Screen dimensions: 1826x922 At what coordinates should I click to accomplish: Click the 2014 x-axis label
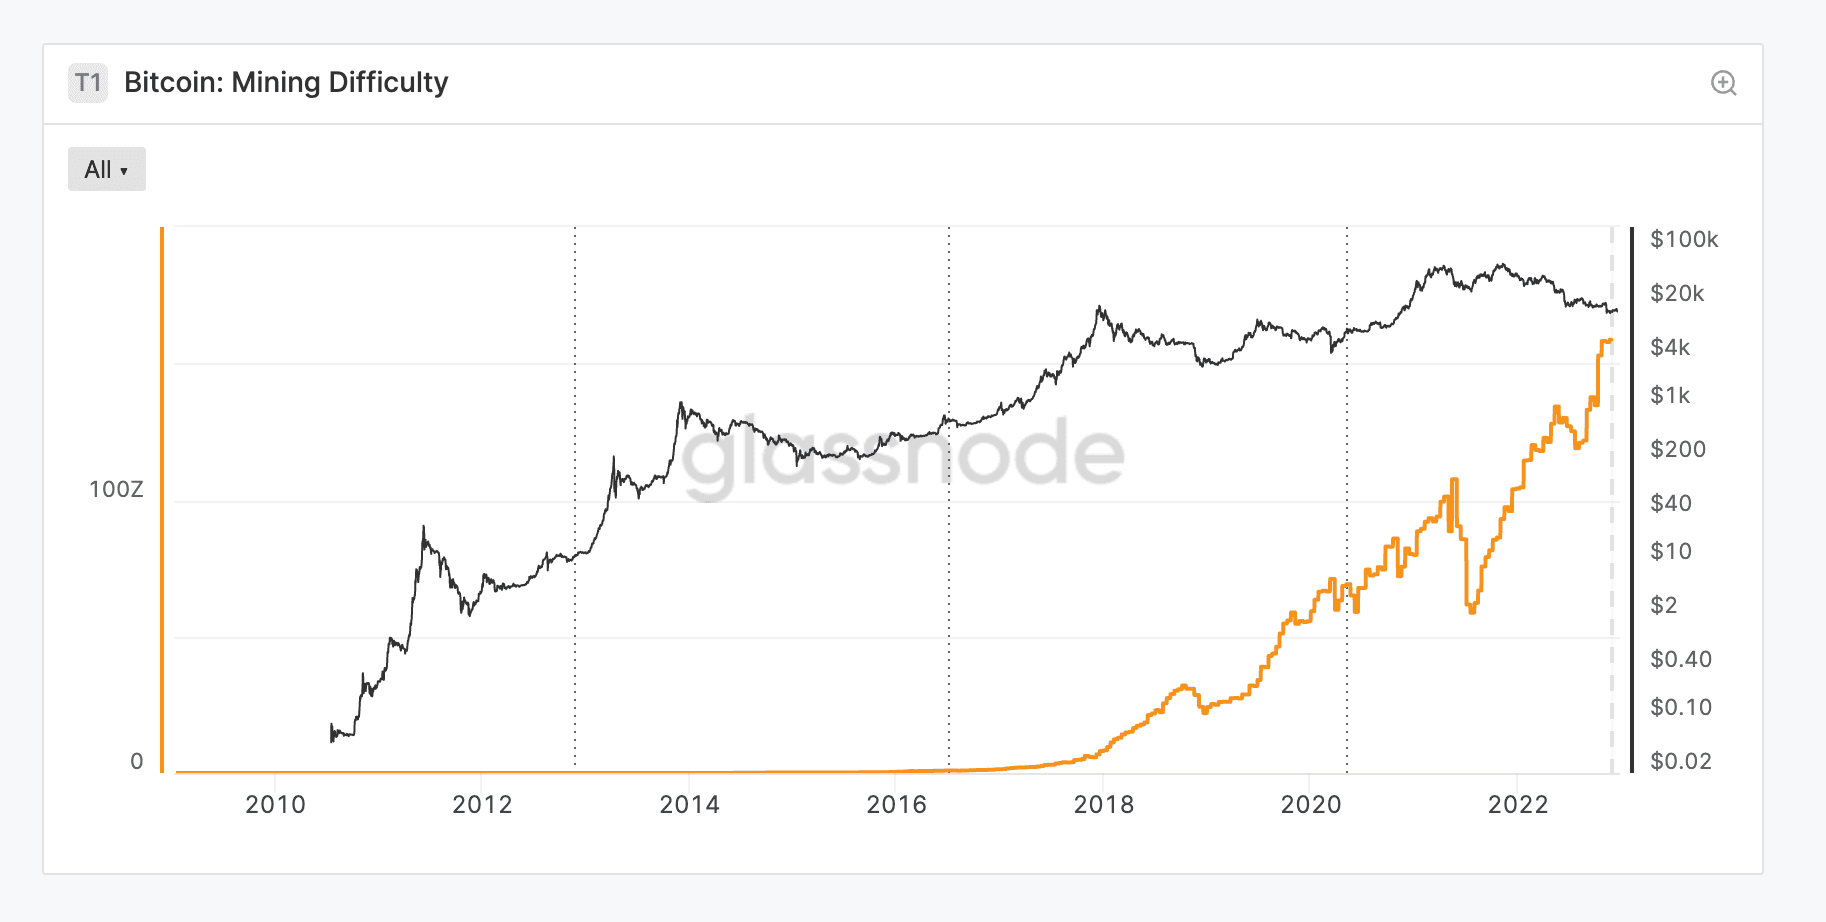click(689, 805)
